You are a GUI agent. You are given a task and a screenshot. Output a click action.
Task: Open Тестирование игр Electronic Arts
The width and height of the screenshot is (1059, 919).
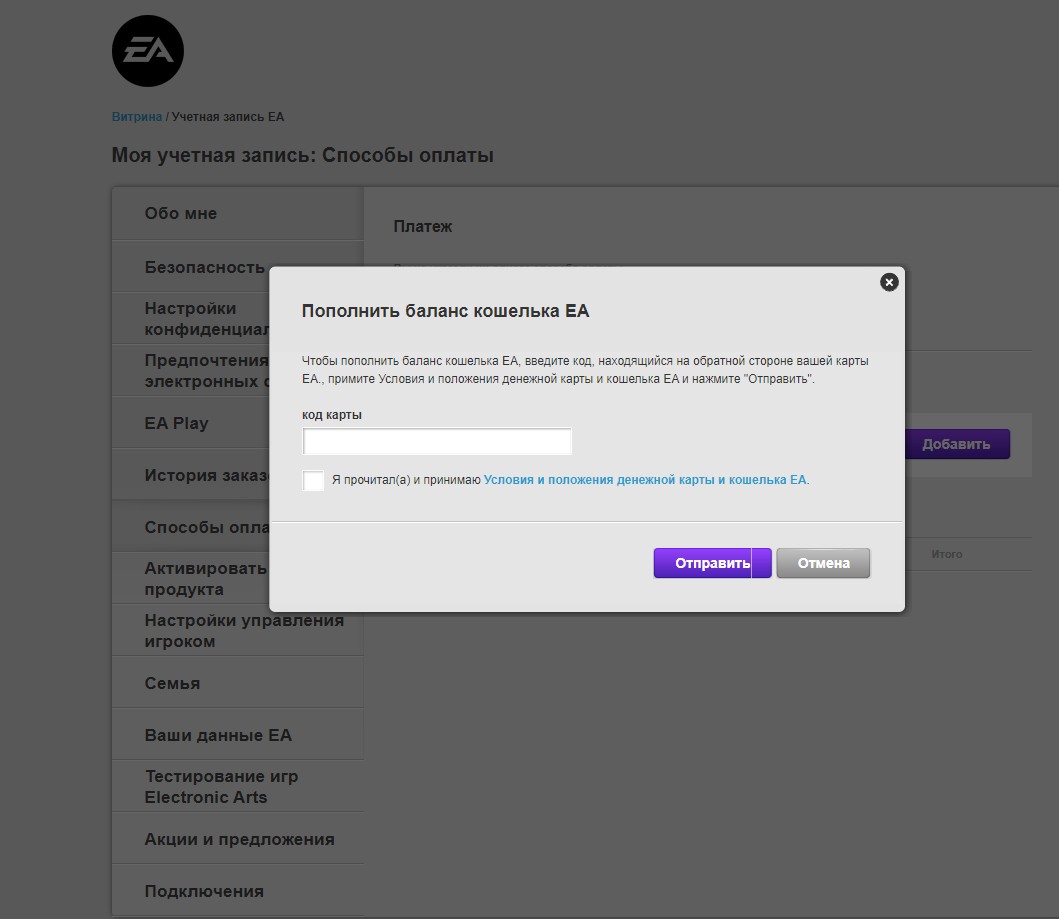coord(221,787)
